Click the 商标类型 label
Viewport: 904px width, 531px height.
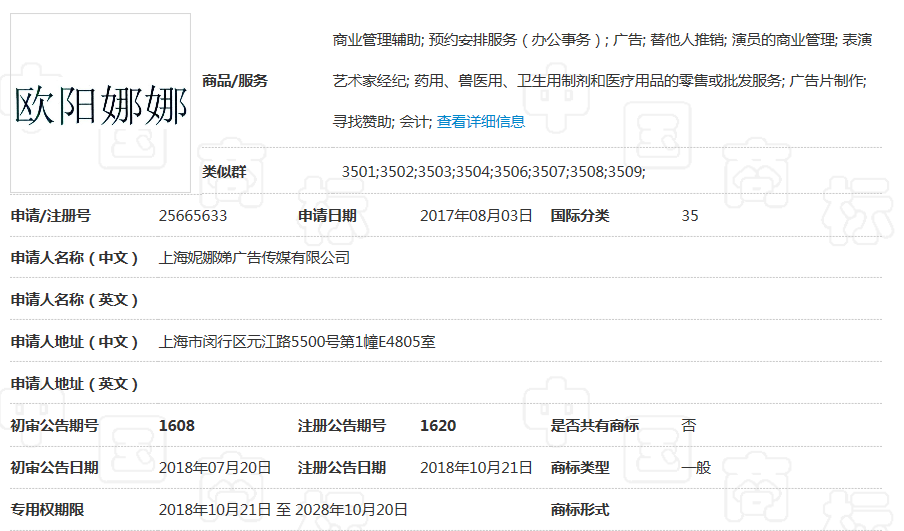(x=580, y=468)
